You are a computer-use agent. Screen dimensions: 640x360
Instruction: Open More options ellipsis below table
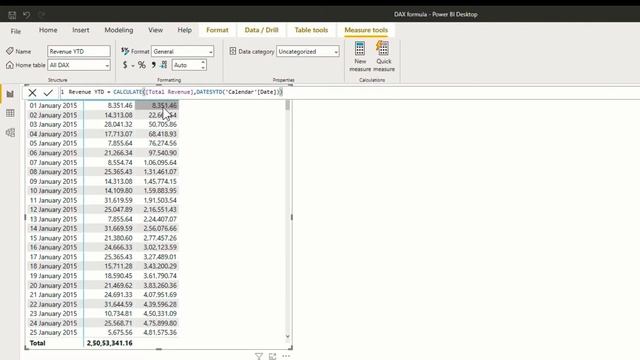pos(286,356)
